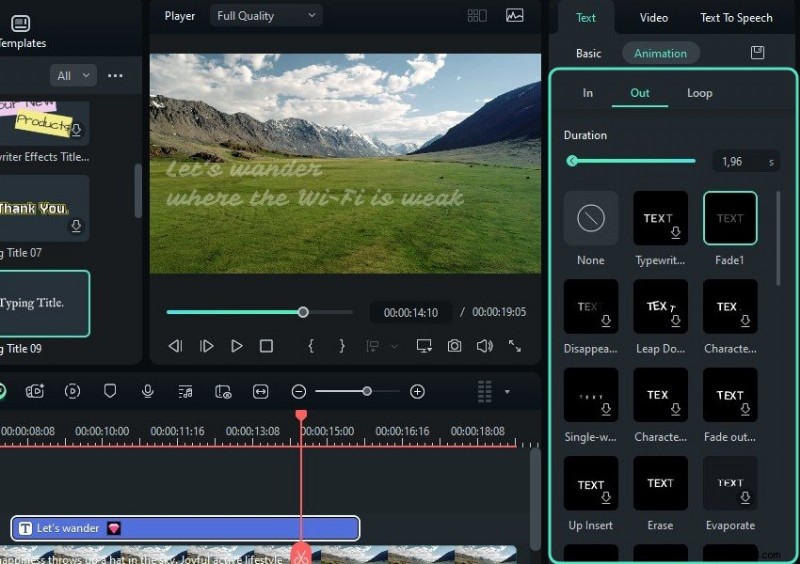
Task: Apply the Fade1 out animation
Action: click(730, 218)
